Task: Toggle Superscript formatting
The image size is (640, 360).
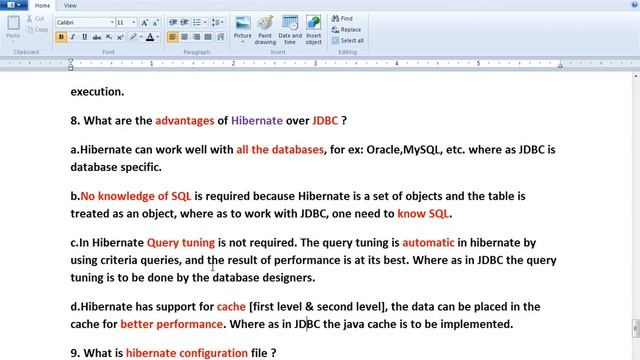Action: point(120,37)
